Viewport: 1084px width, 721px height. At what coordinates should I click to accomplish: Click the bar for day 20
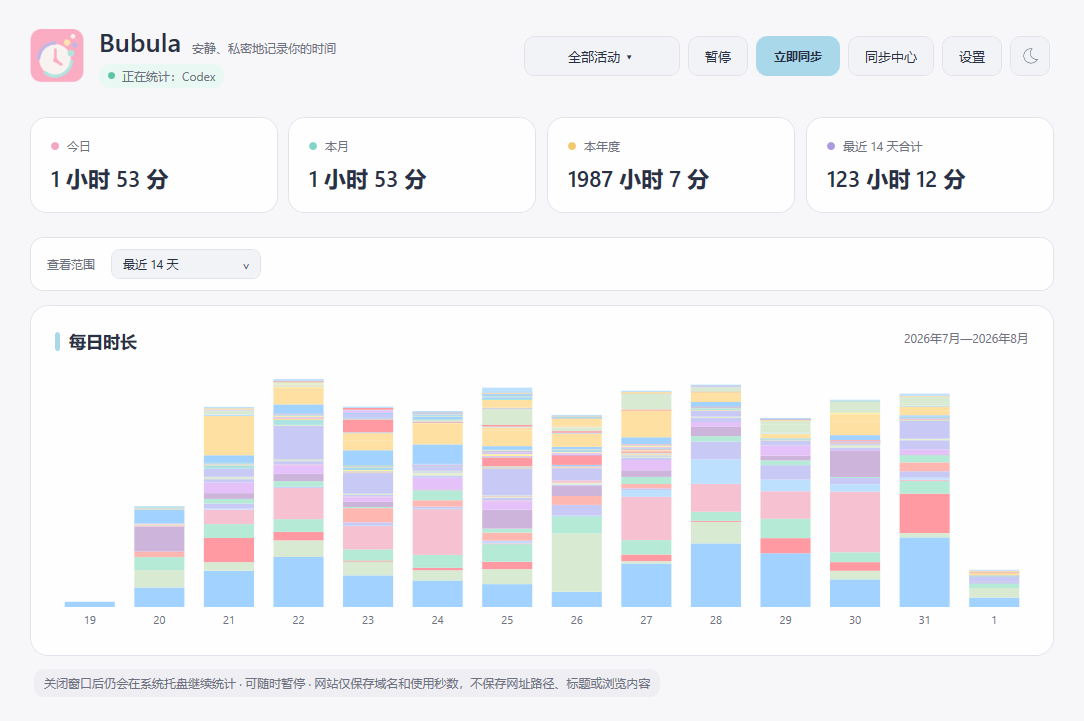pyautogui.click(x=159, y=556)
